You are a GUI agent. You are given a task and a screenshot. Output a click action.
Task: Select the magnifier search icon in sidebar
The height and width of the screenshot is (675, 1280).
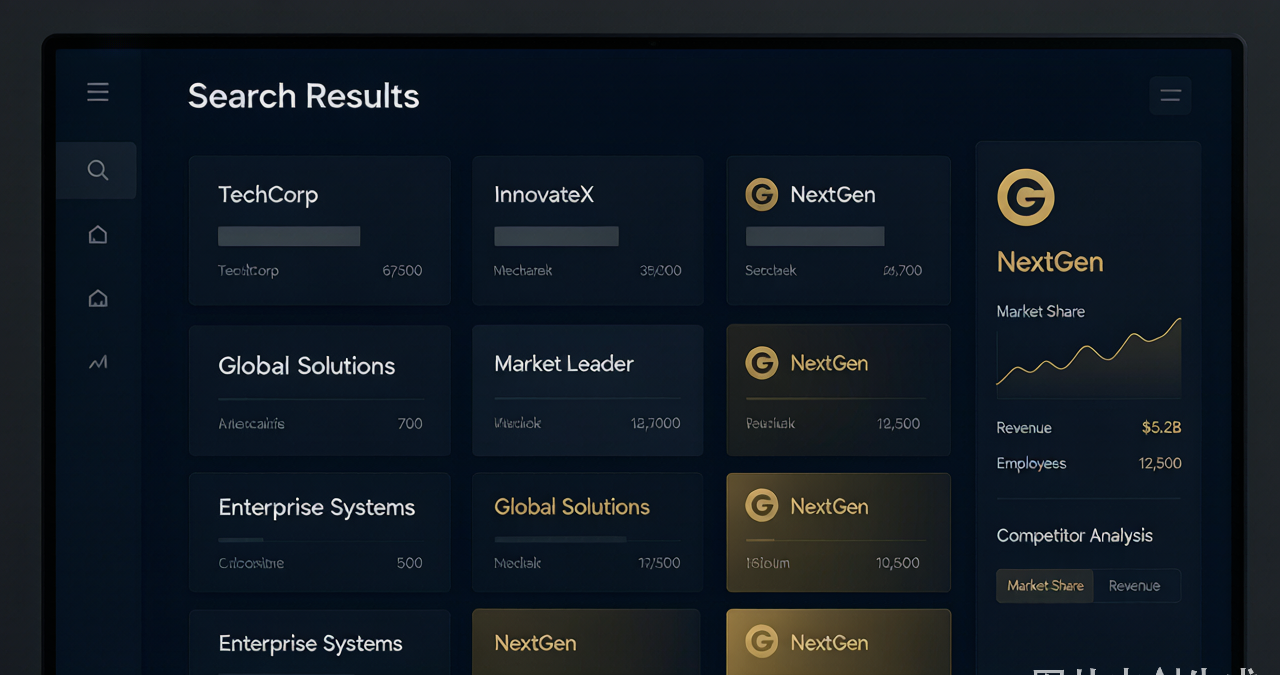(97, 170)
